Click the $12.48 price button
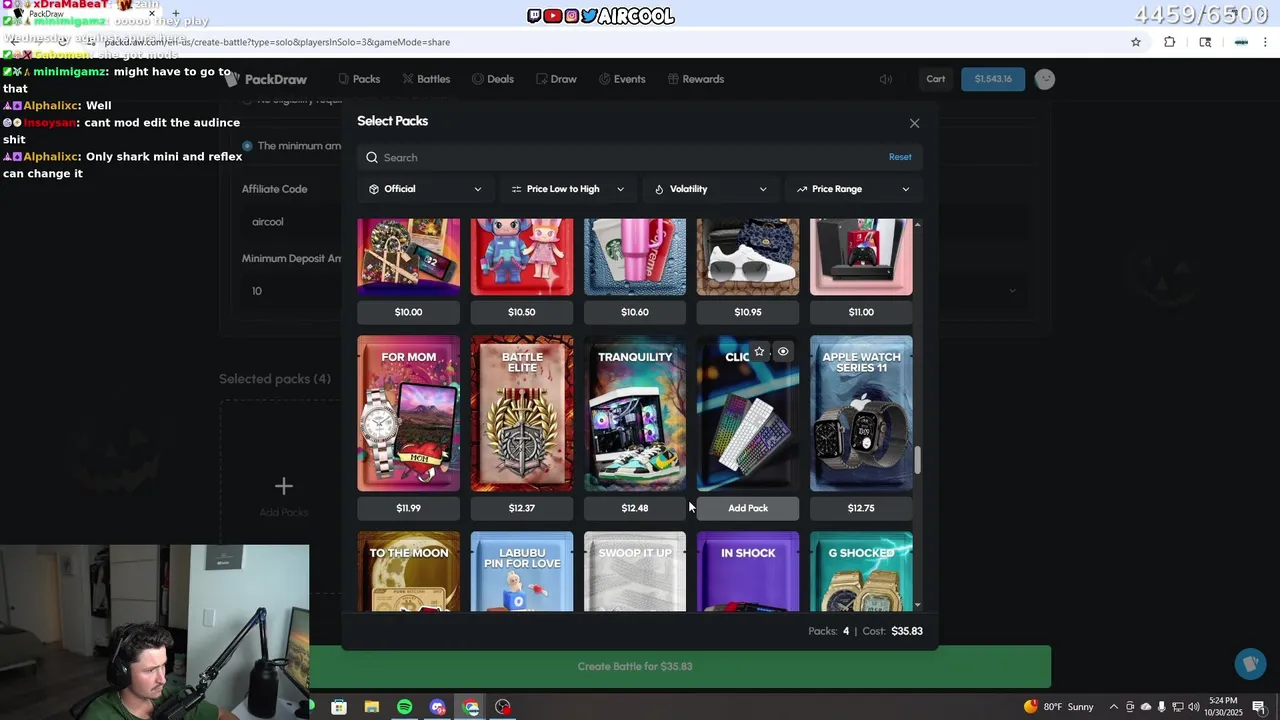The width and height of the screenshot is (1280, 720). (x=635, y=508)
